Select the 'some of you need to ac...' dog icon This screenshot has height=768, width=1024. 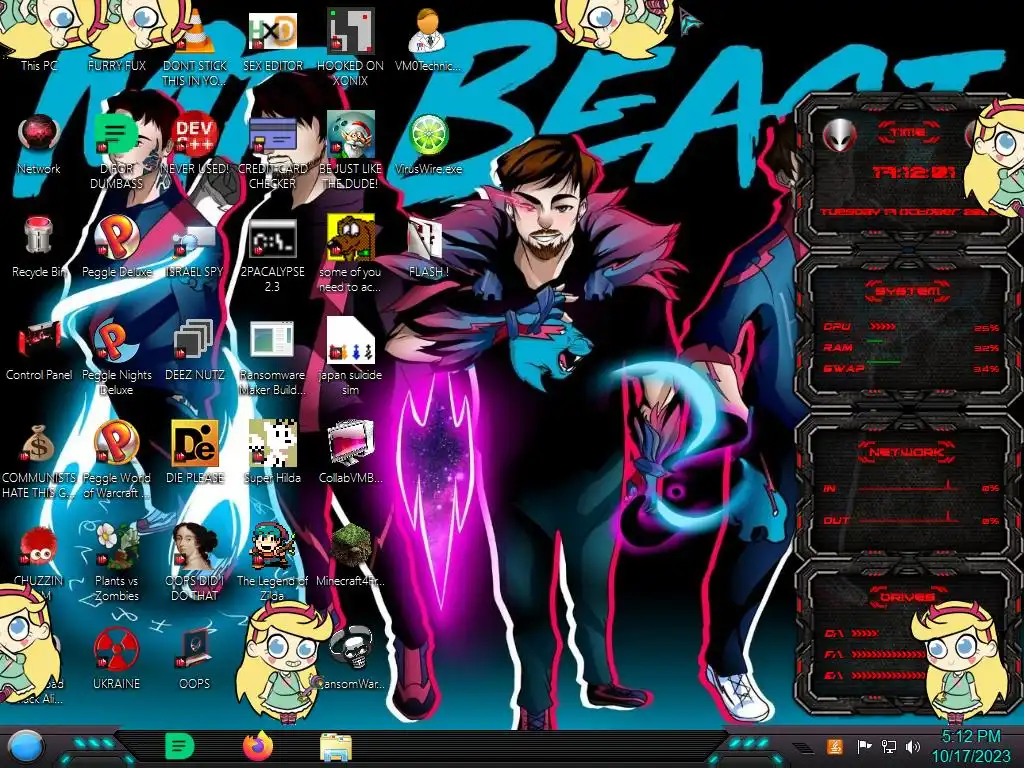pos(350,255)
